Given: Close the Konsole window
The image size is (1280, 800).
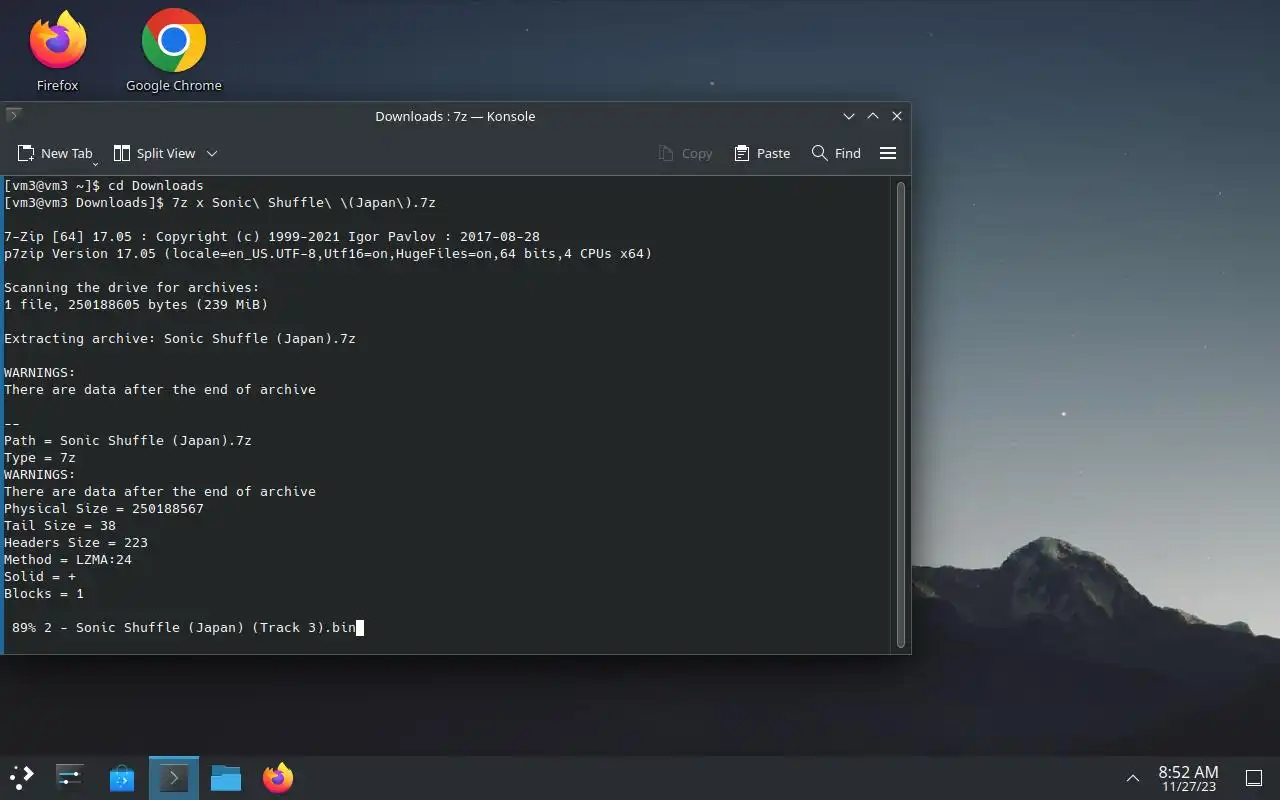Looking at the screenshot, I should 897,116.
